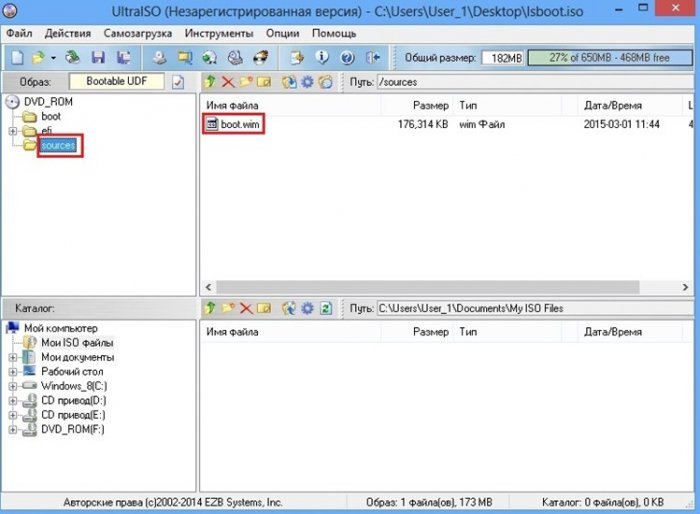Expand CD привод(E:) node
This screenshot has height=514, width=700.
(x=12, y=415)
